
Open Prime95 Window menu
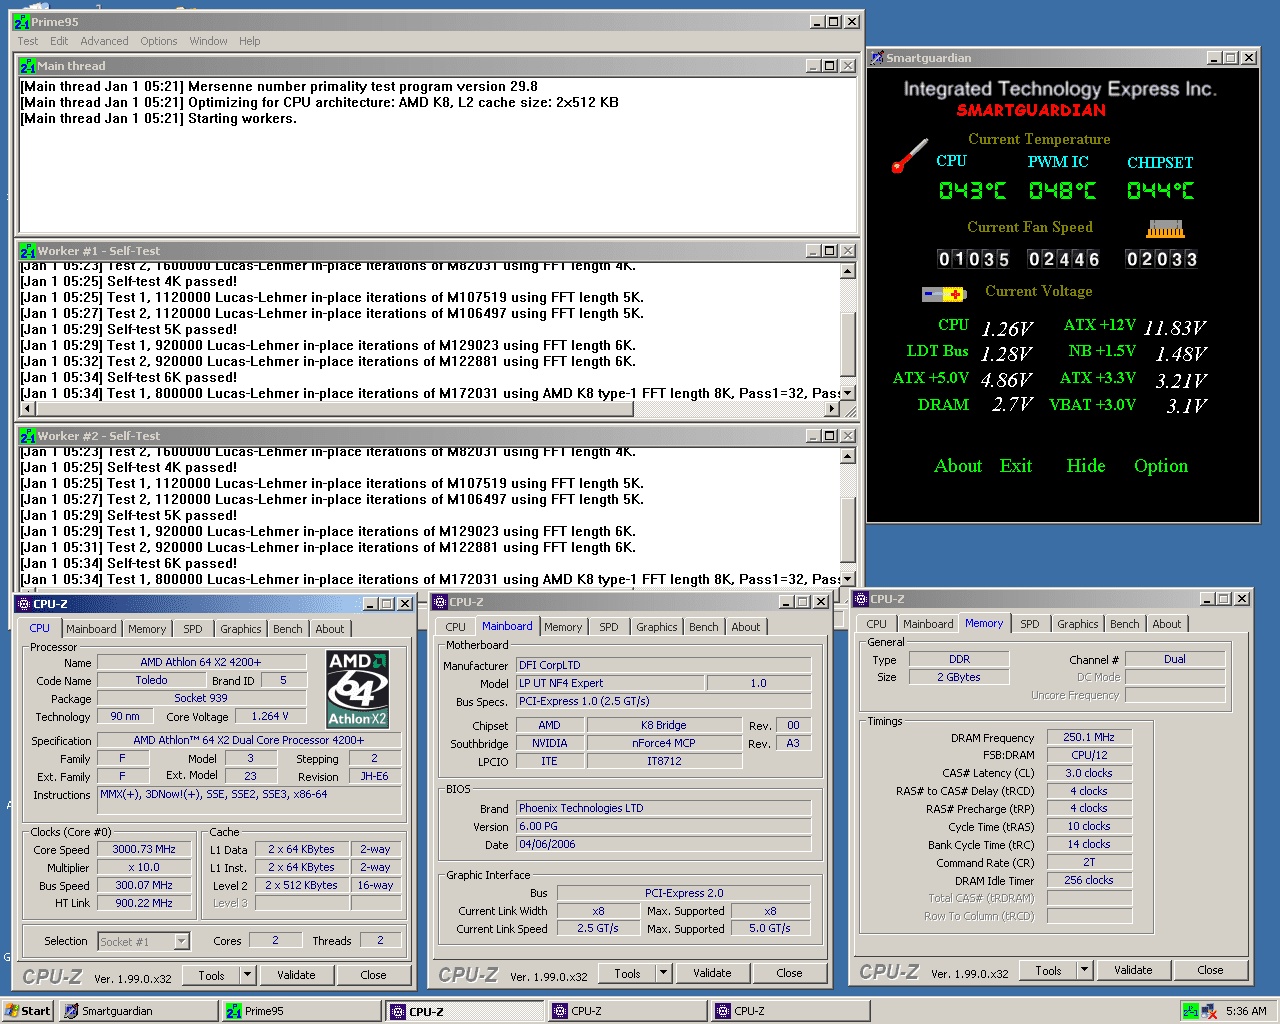click(208, 41)
